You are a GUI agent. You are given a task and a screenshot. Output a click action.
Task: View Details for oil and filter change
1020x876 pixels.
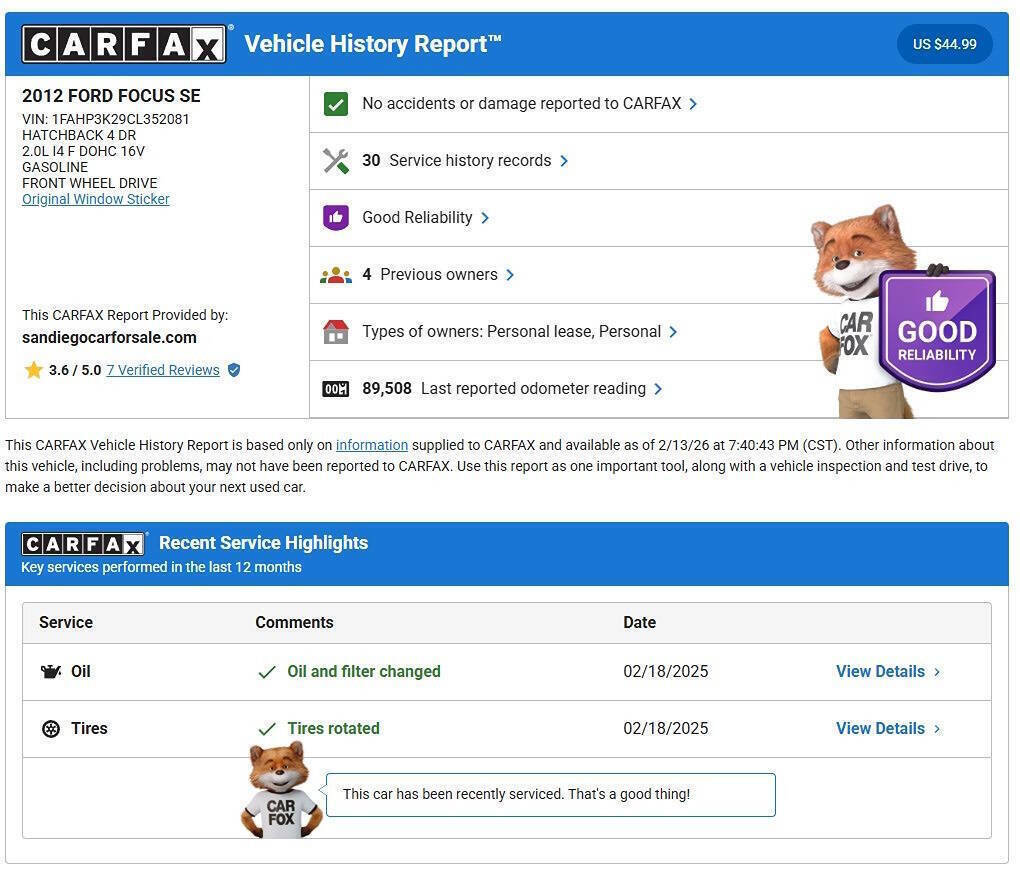[887, 672]
